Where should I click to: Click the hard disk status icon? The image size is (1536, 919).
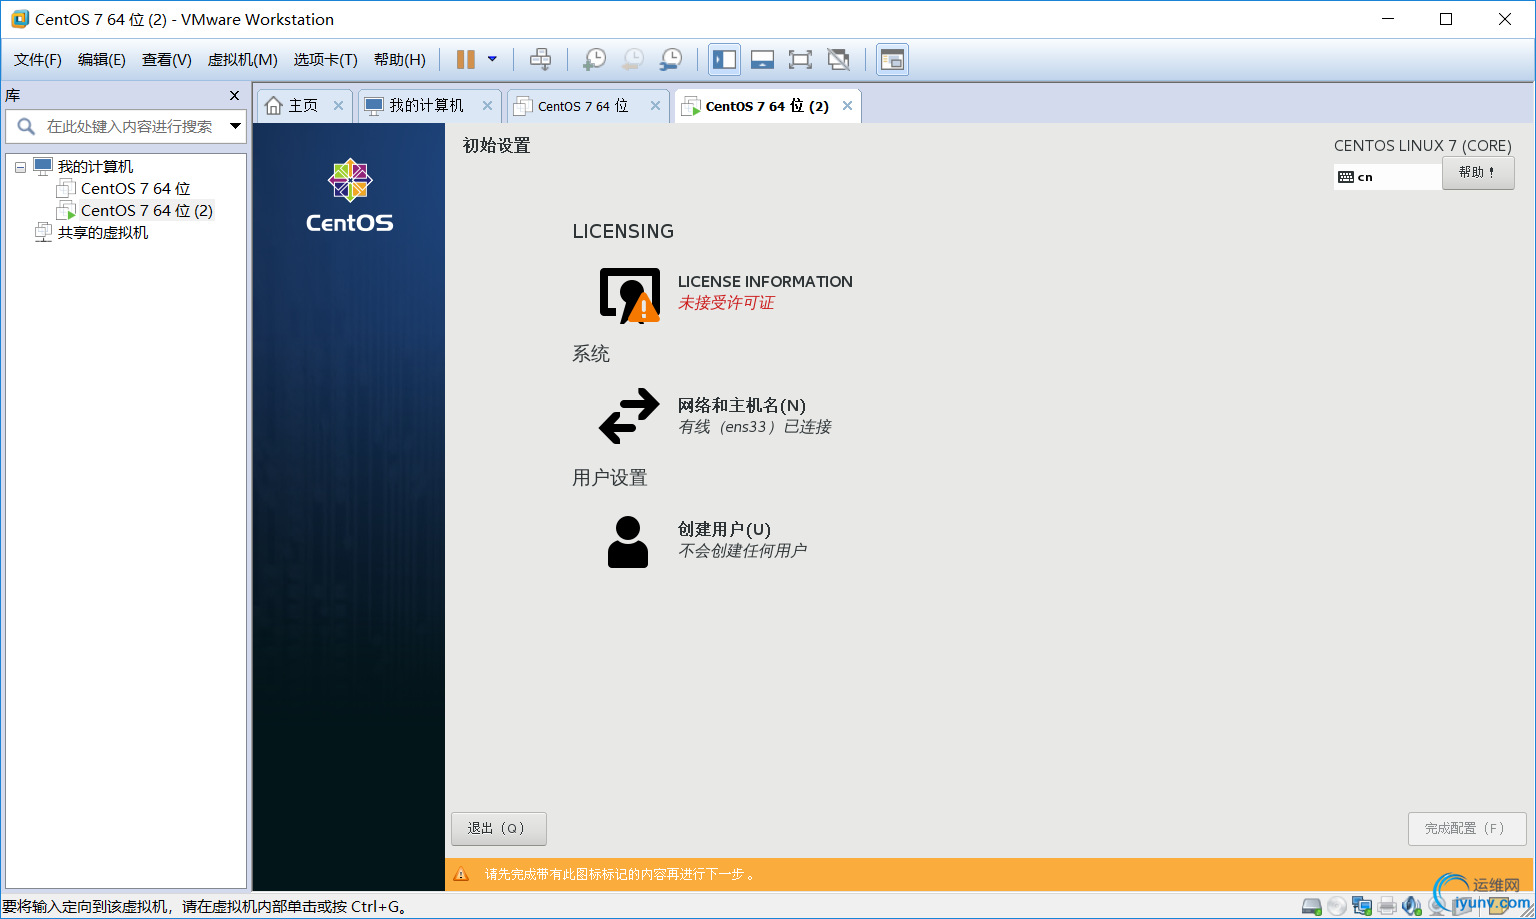[x=1312, y=907]
